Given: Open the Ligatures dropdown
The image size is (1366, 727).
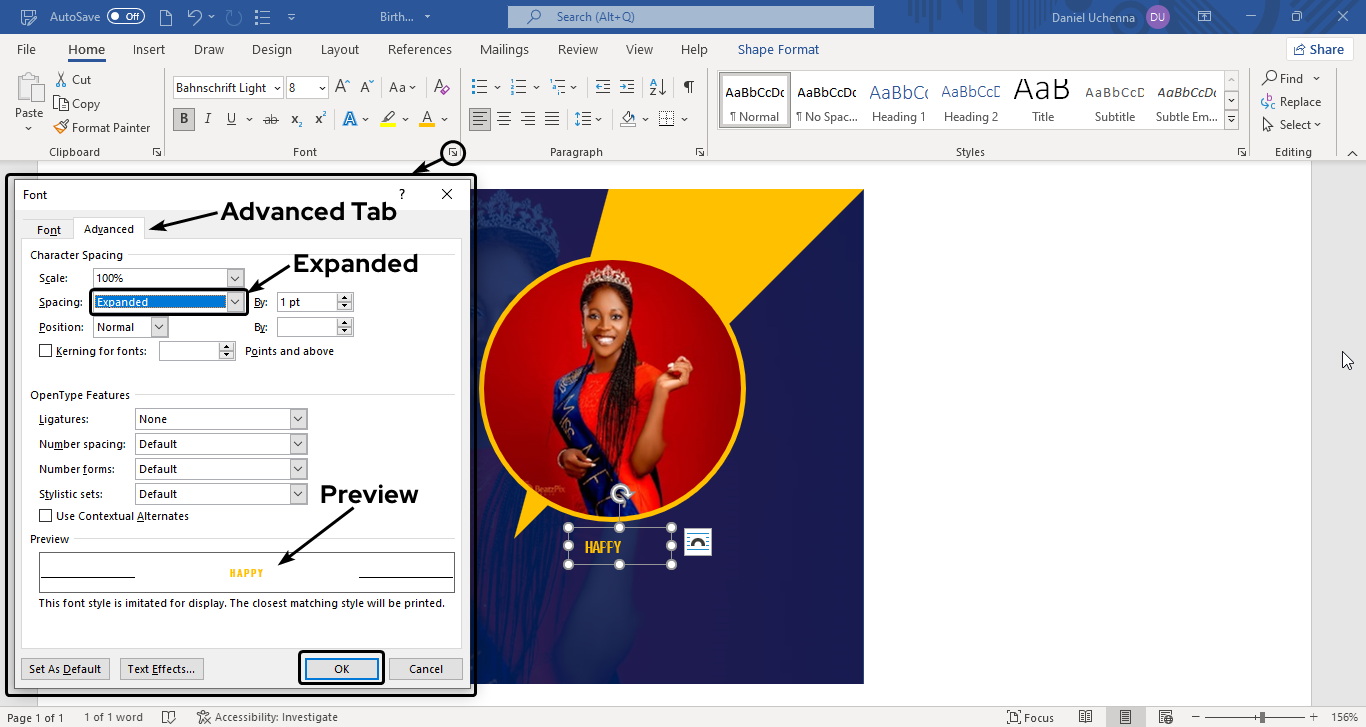Looking at the screenshot, I should [x=298, y=419].
